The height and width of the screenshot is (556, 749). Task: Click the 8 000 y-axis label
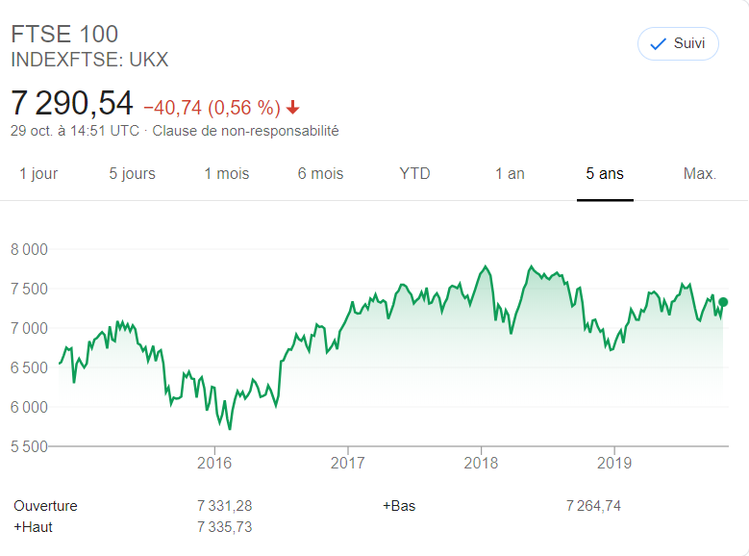pos(30,249)
